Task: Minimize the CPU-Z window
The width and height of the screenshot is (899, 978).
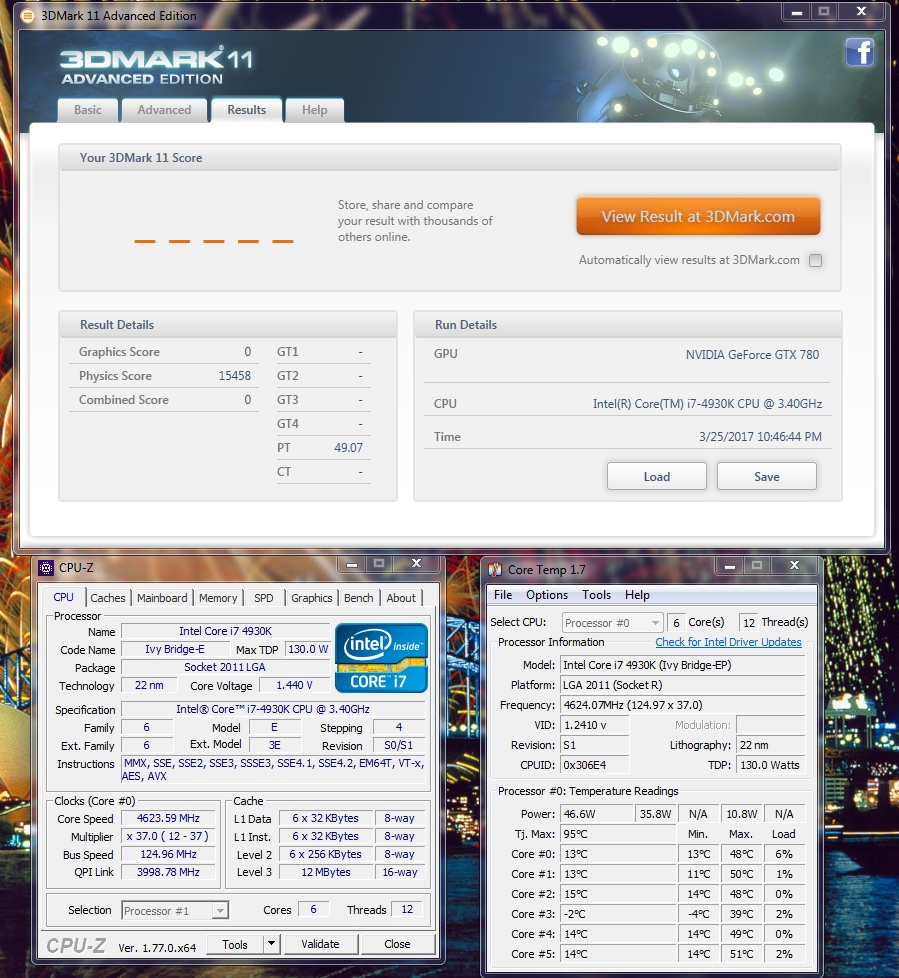Action: click(352, 564)
